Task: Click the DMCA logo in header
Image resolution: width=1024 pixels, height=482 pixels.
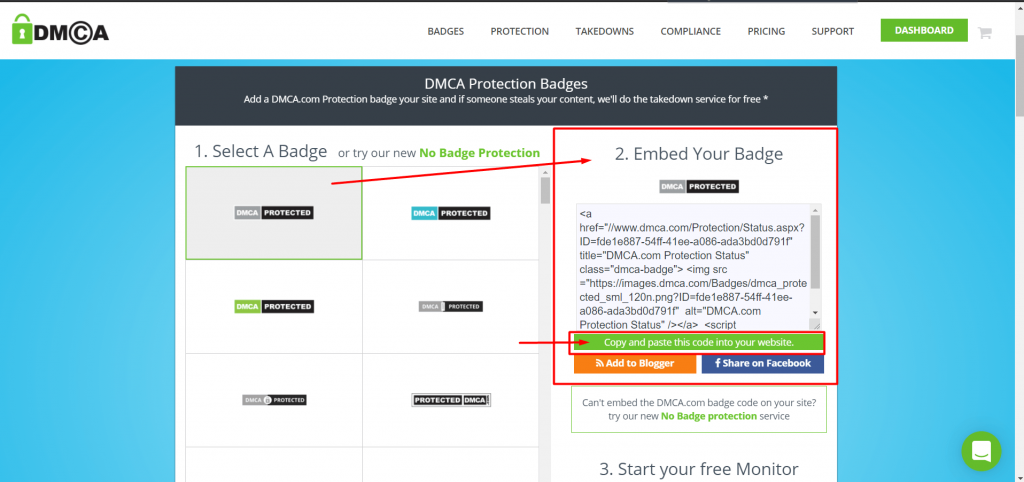Action: tap(60, 30)
